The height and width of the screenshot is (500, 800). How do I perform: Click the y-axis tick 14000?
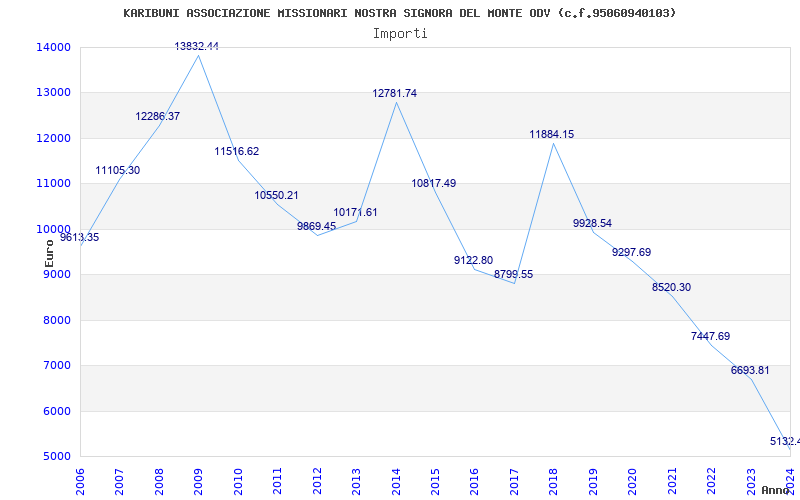point(53,47)
